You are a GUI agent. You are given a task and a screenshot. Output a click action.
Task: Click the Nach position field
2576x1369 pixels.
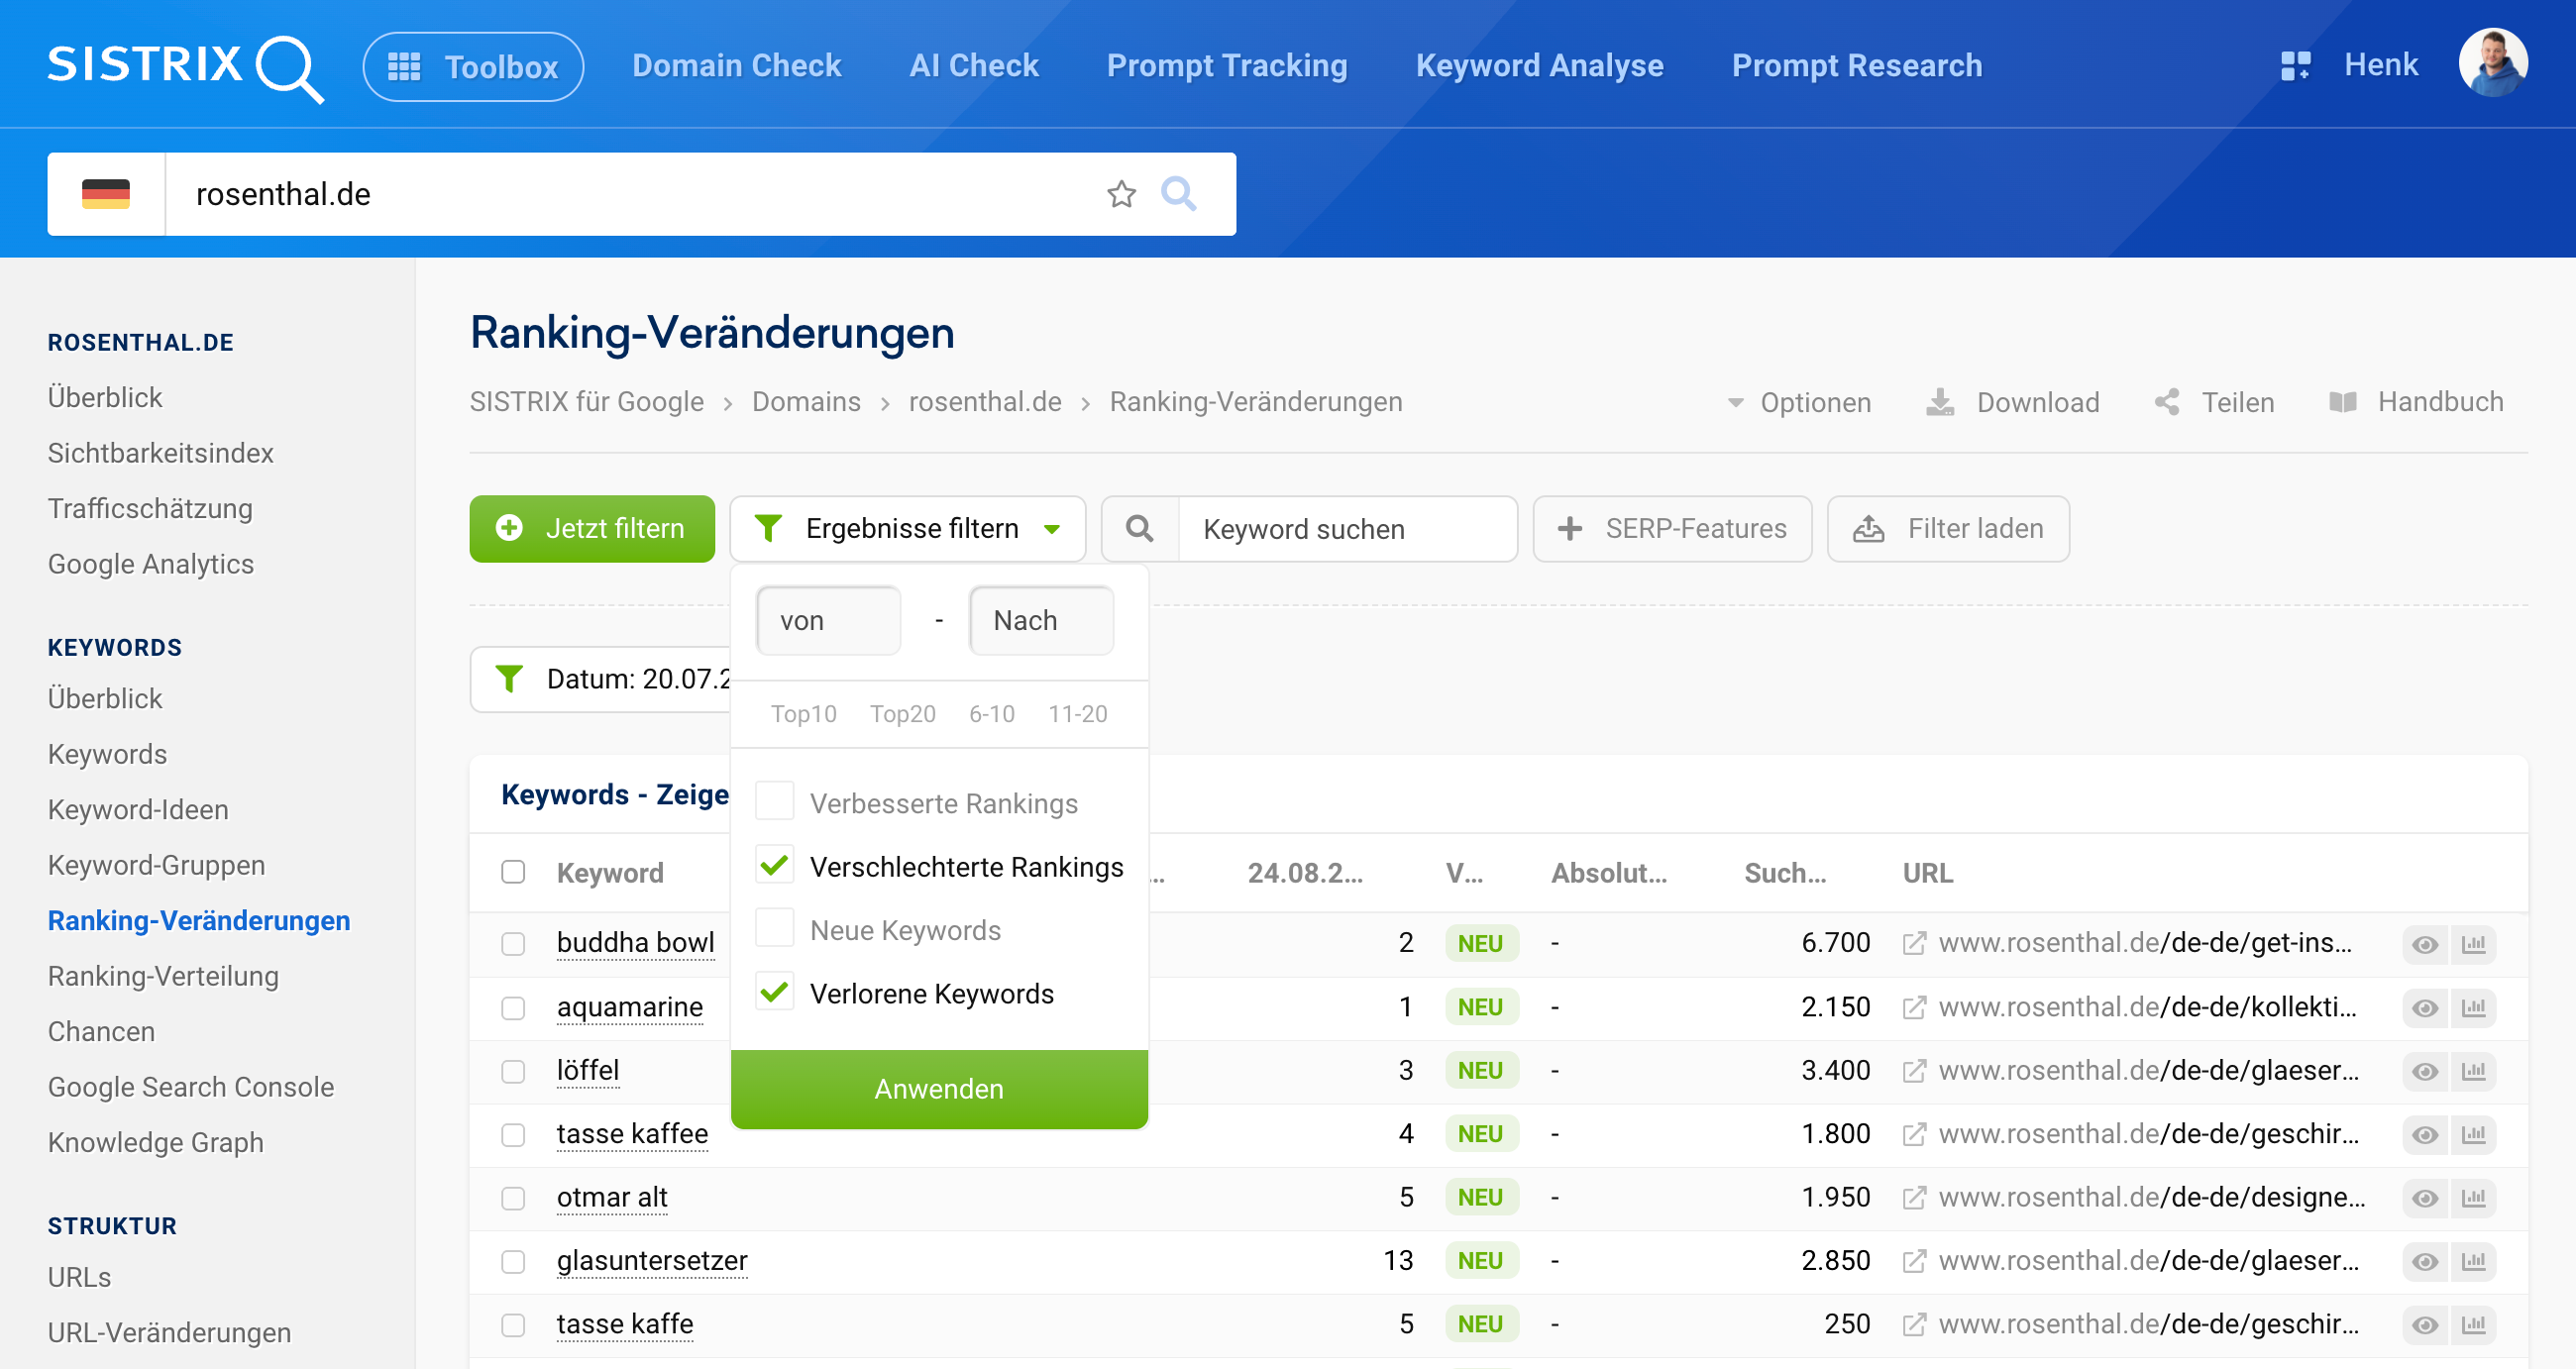[x=1041, y=620]
